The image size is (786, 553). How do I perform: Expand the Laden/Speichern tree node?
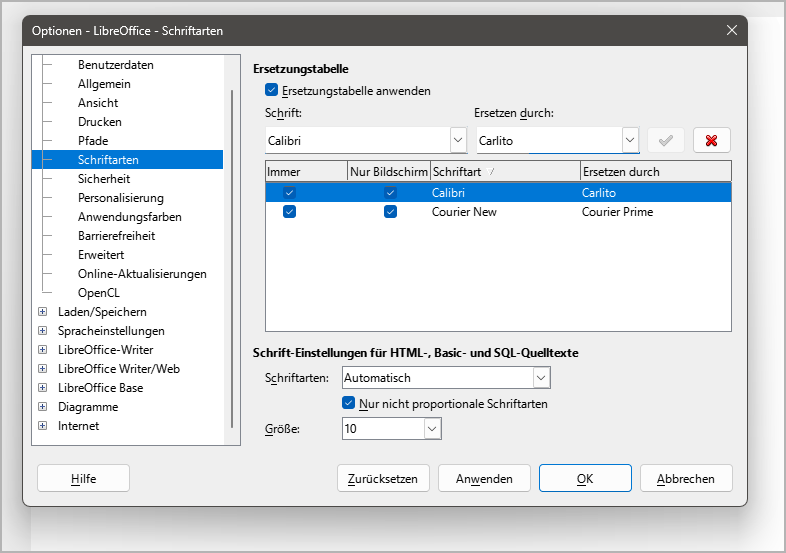click(43, 311)
